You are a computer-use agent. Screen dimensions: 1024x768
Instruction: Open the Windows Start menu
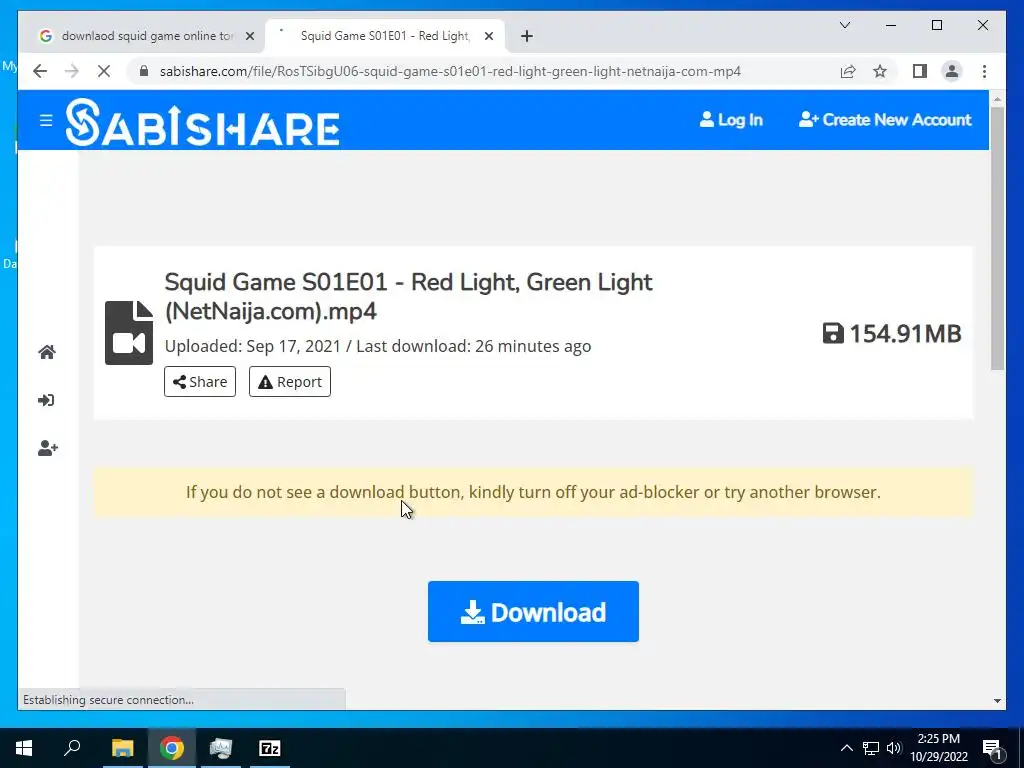pyautogui.click(x=24, y=748)
